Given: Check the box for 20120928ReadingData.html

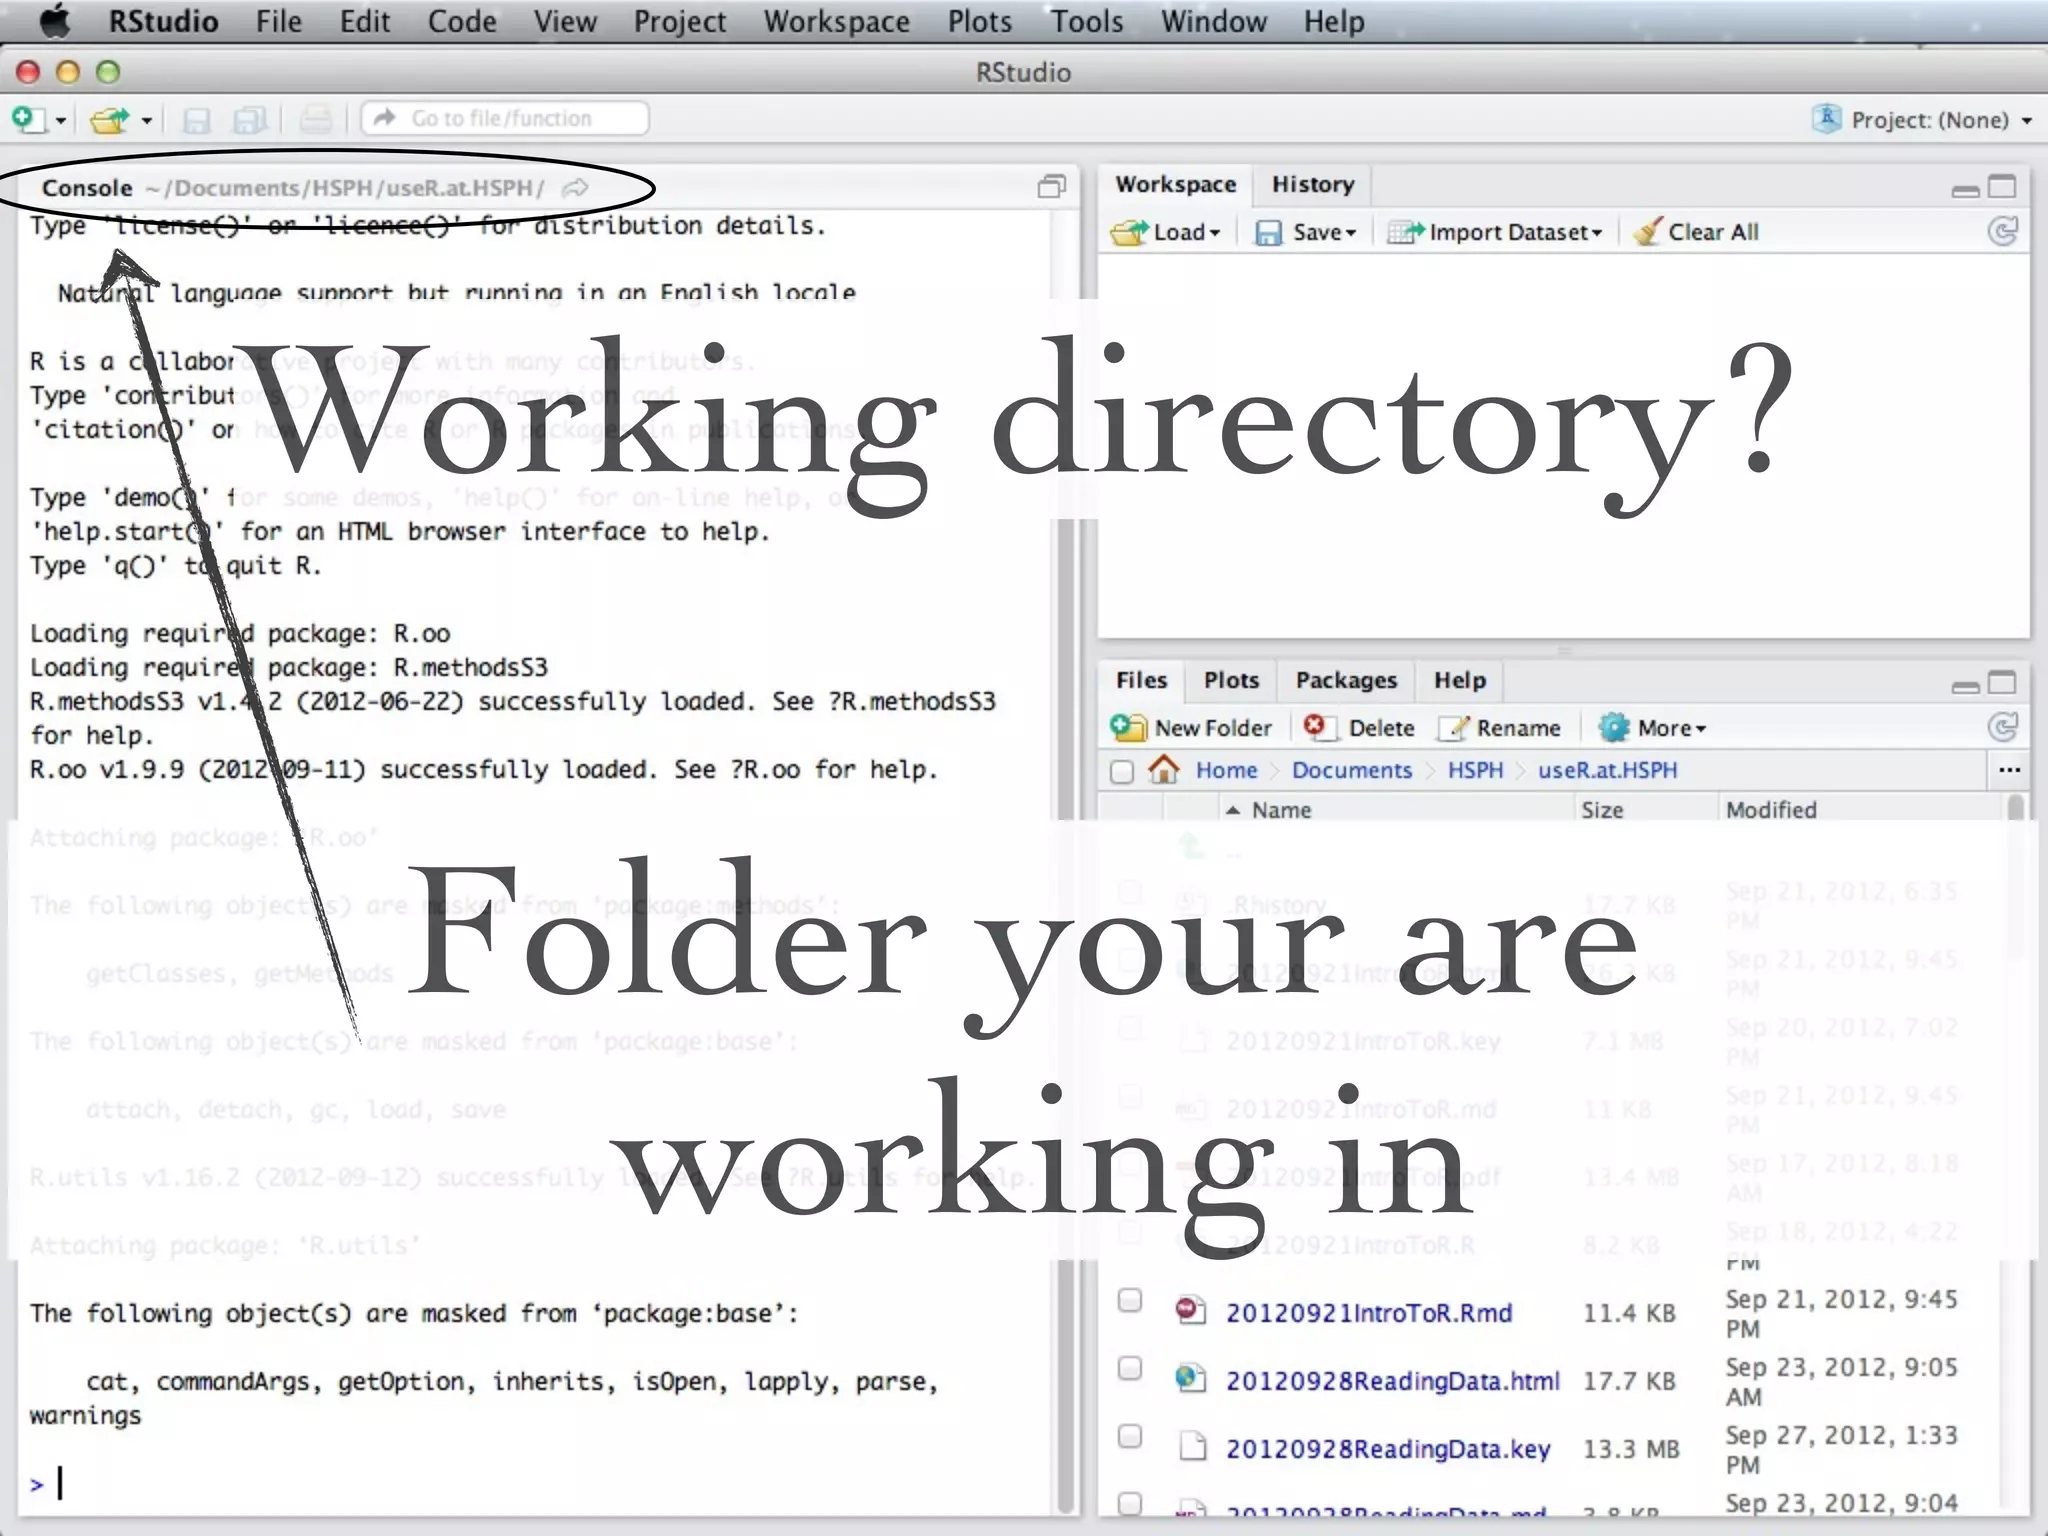Looking at the screenshot, I should (1129, 1367).
